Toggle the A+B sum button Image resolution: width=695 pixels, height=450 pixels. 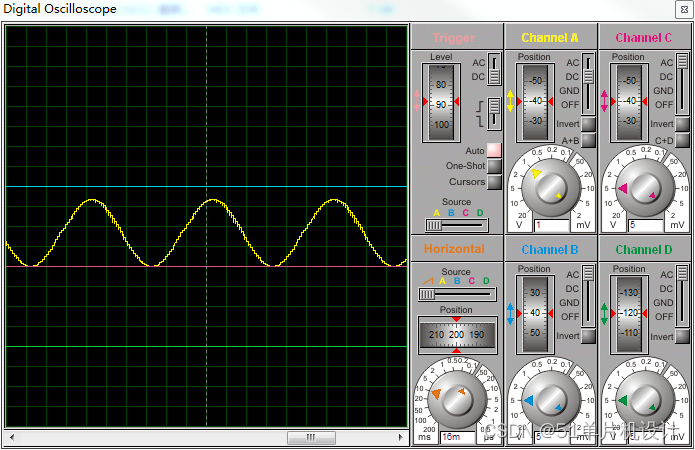[x=588, y=140]
